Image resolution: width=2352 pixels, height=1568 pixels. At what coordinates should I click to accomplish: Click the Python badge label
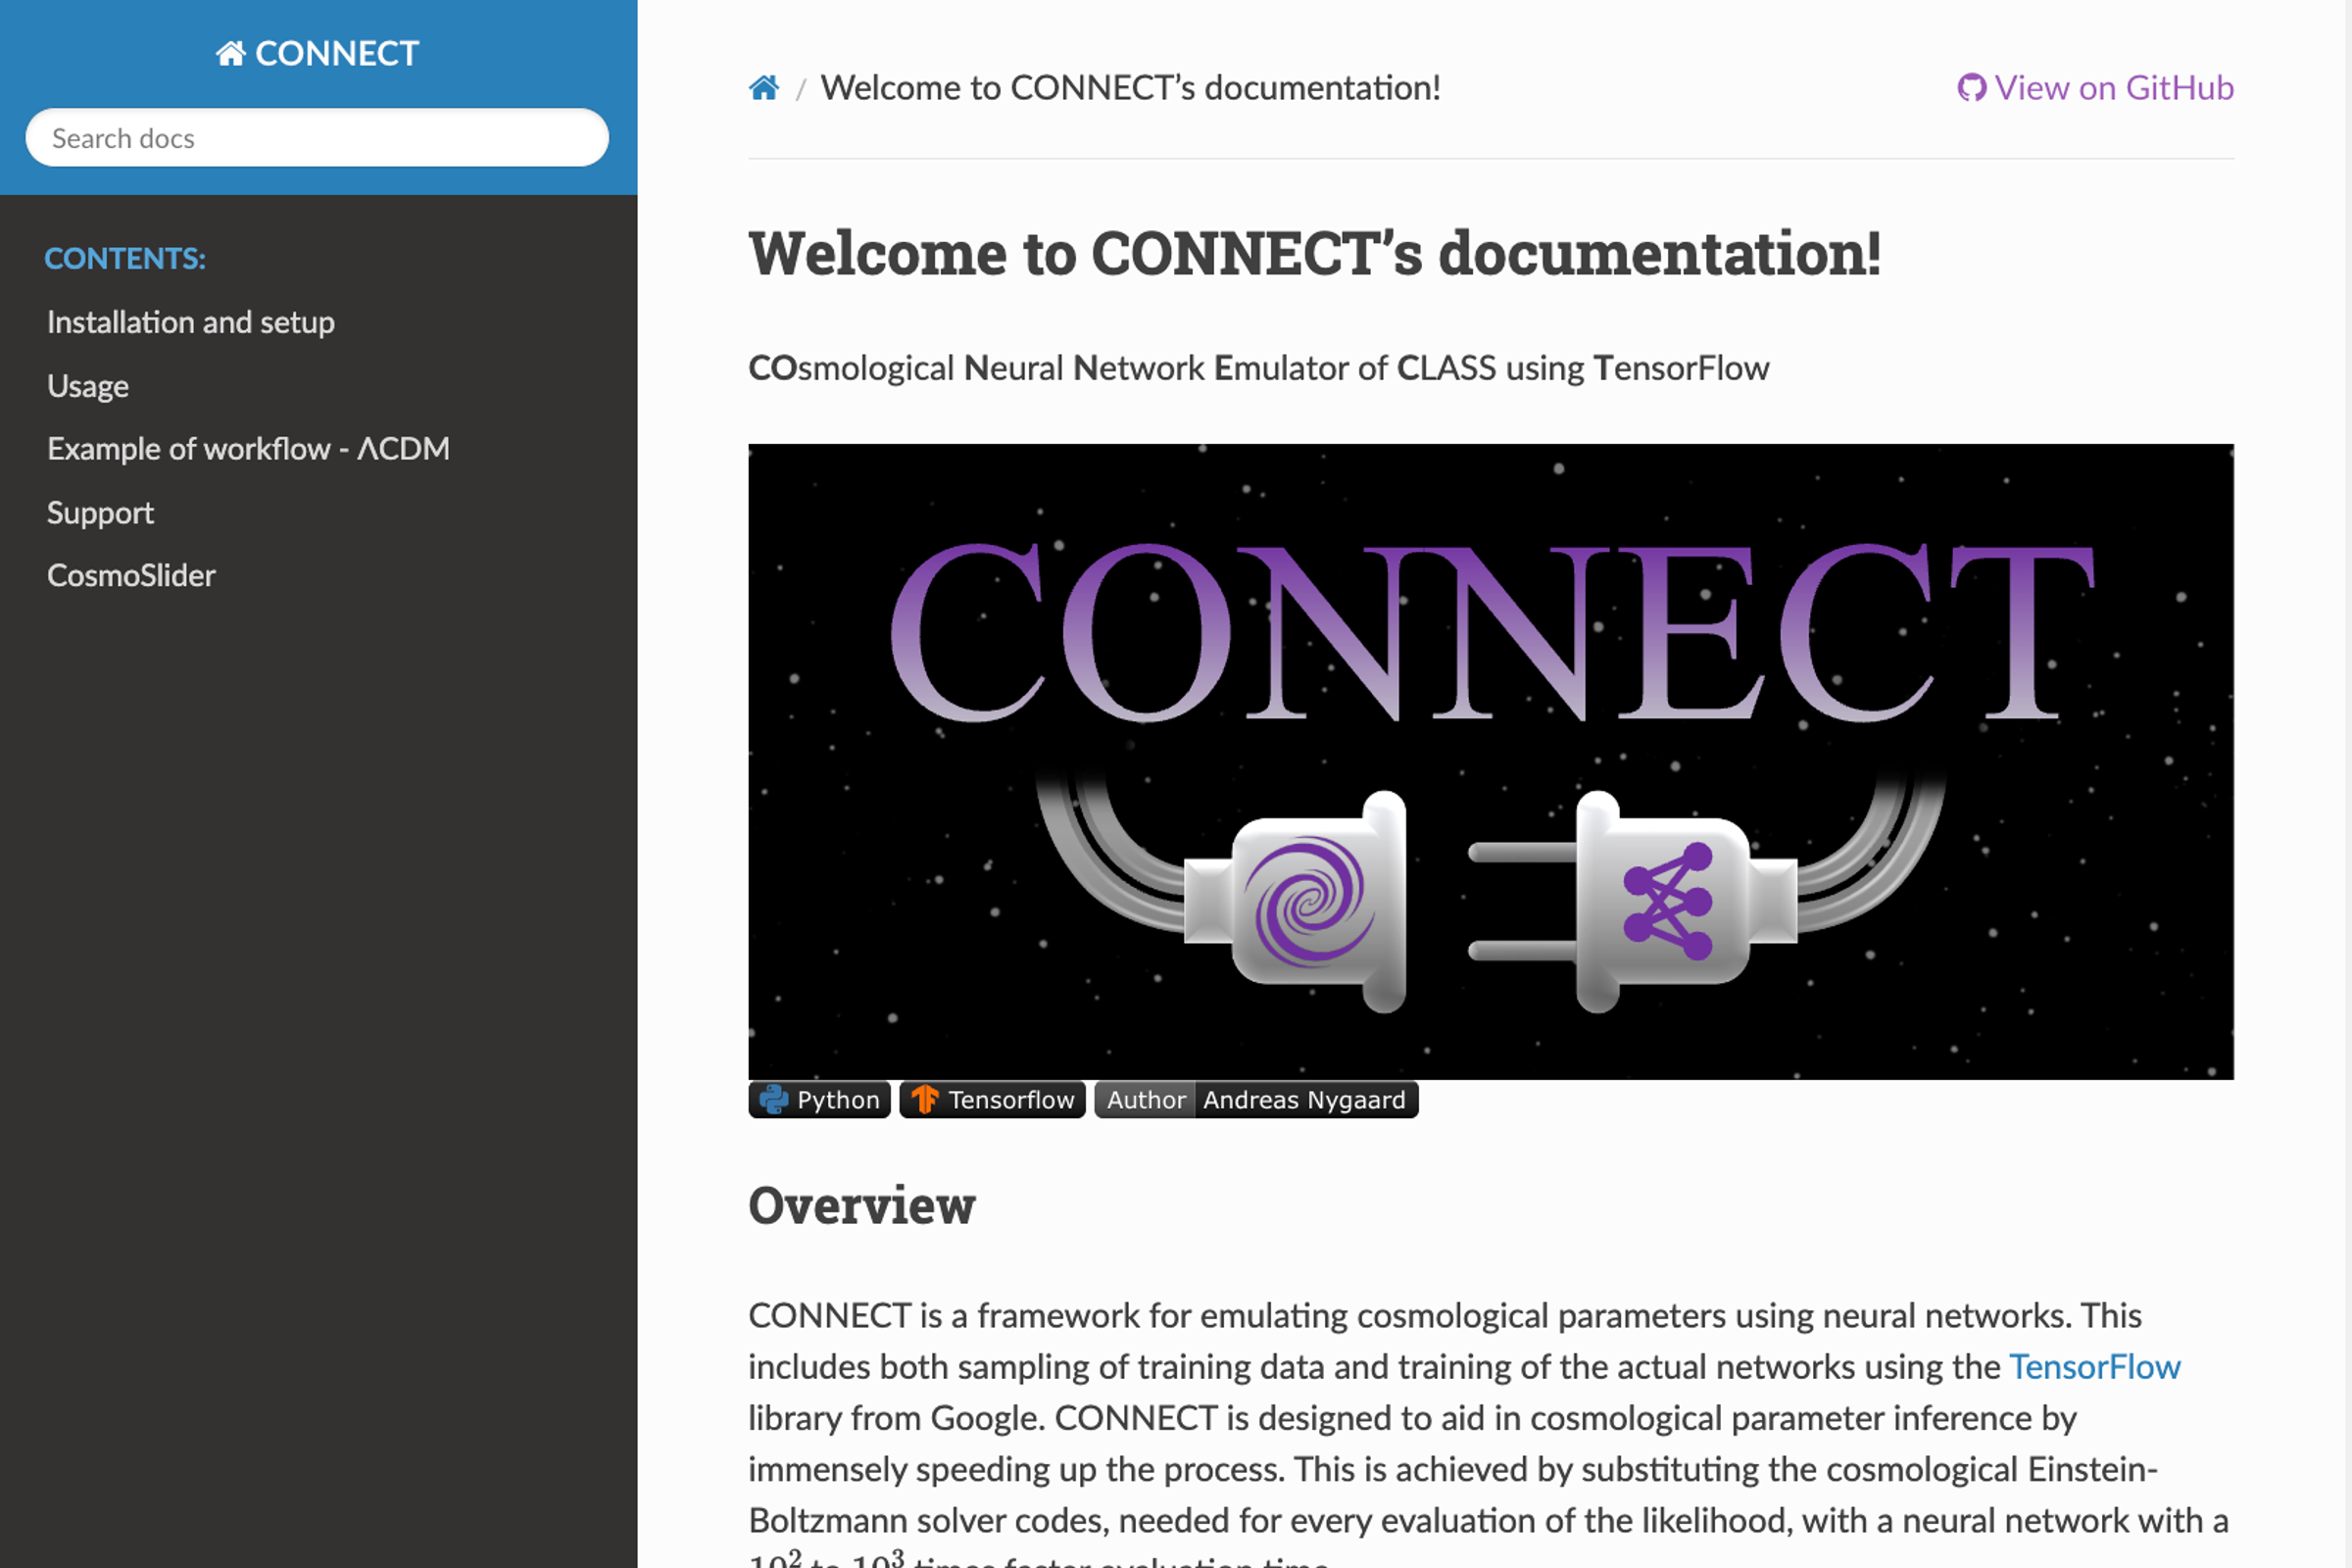(x=838, y=1100)
